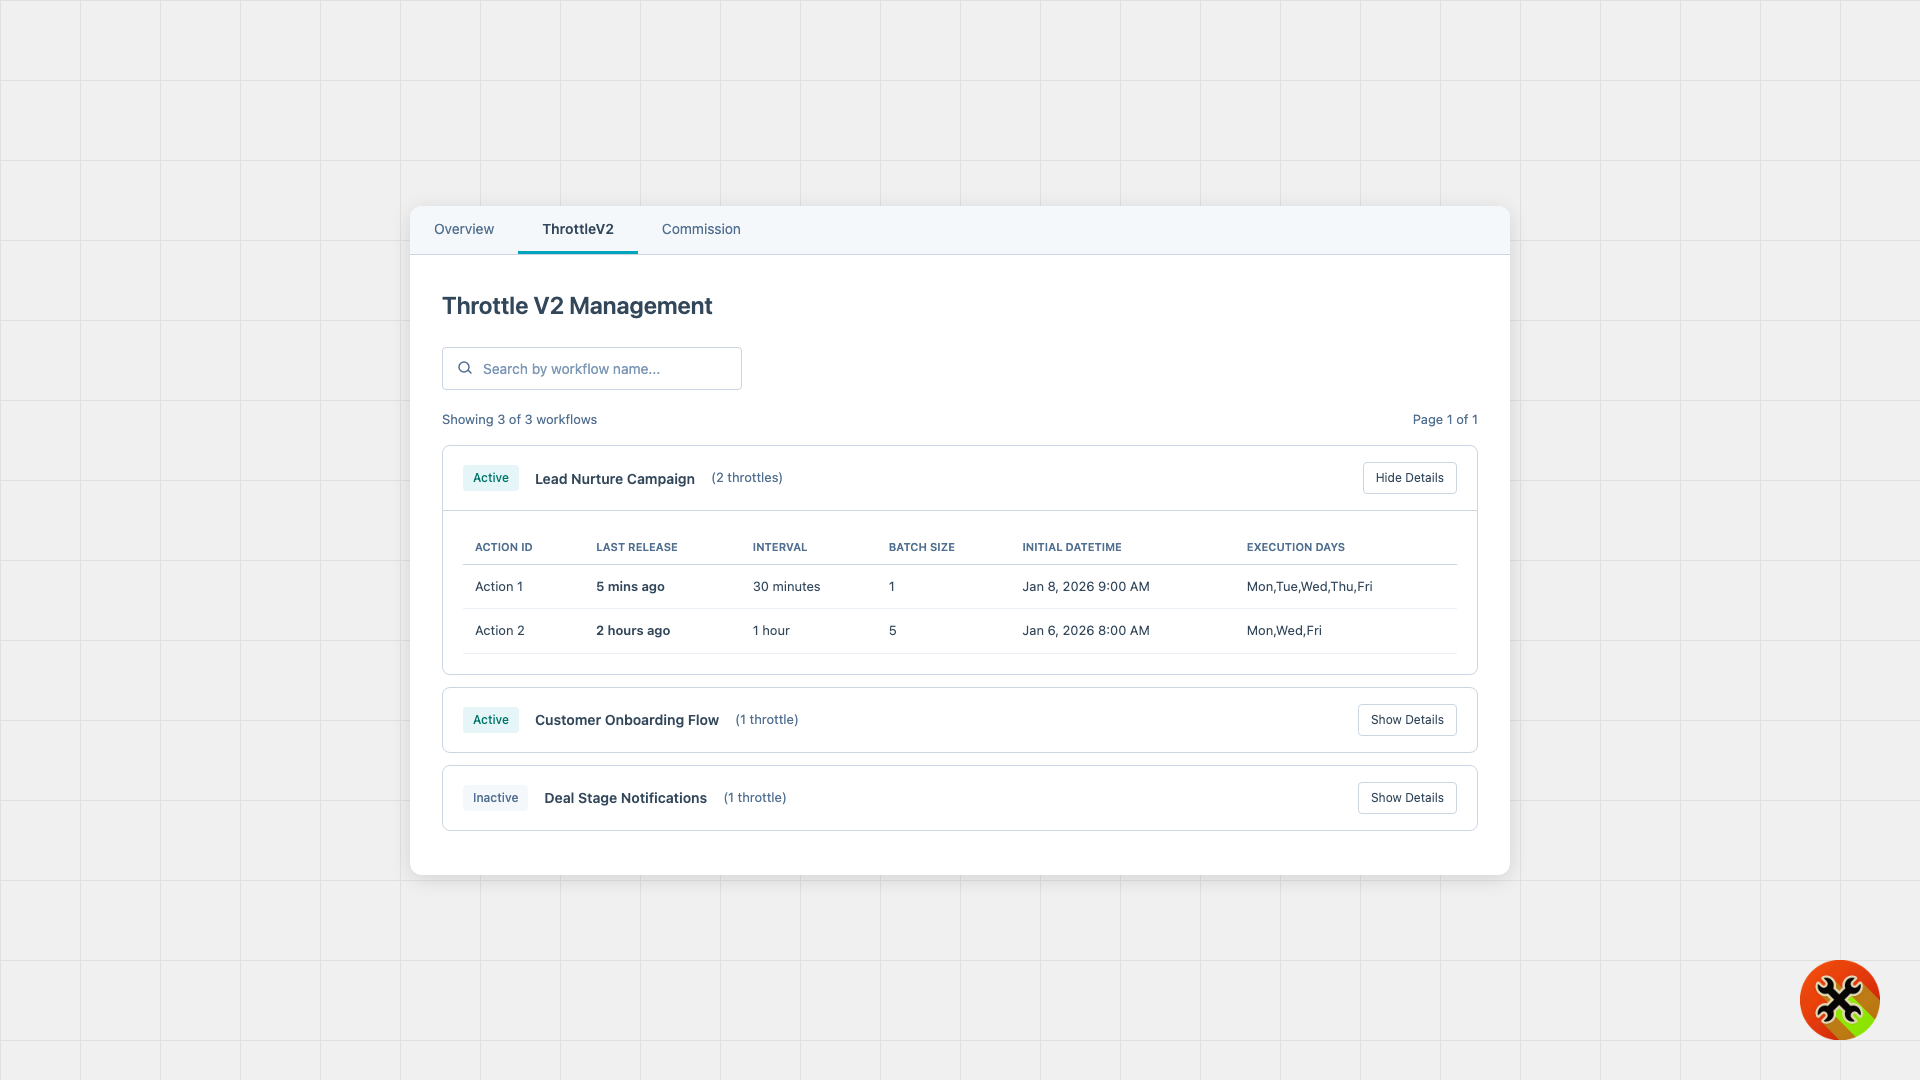Open the Commission tab

coord(700,229)
